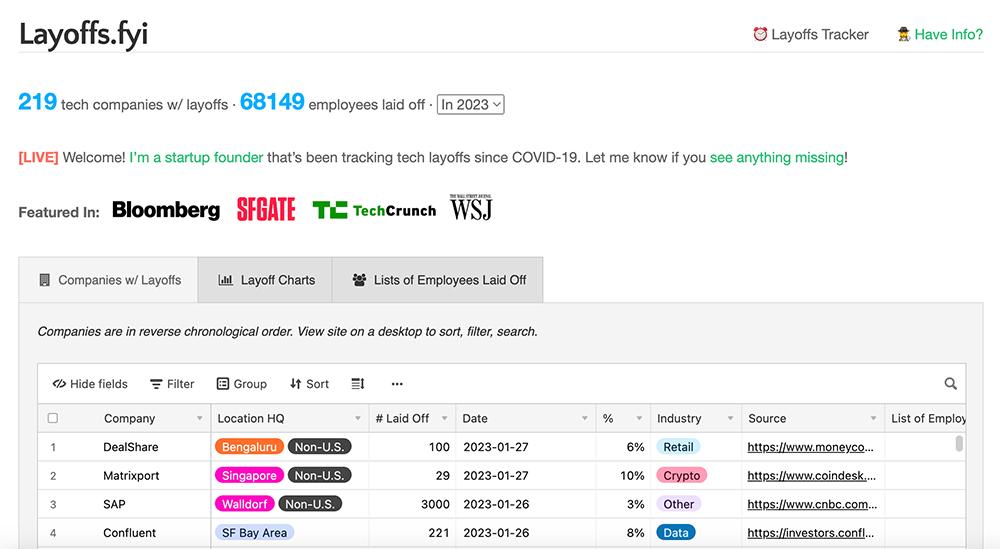Click the pink Walldorf tag

pos(244,504)
